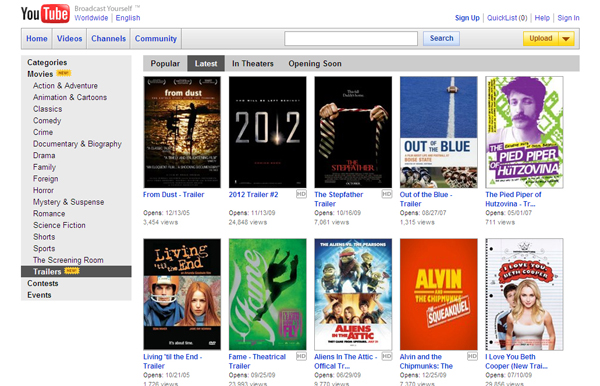This screenshot has height=386, width=600.
Task: Click Aliens In The Attic title link
Action: point(346,361)
